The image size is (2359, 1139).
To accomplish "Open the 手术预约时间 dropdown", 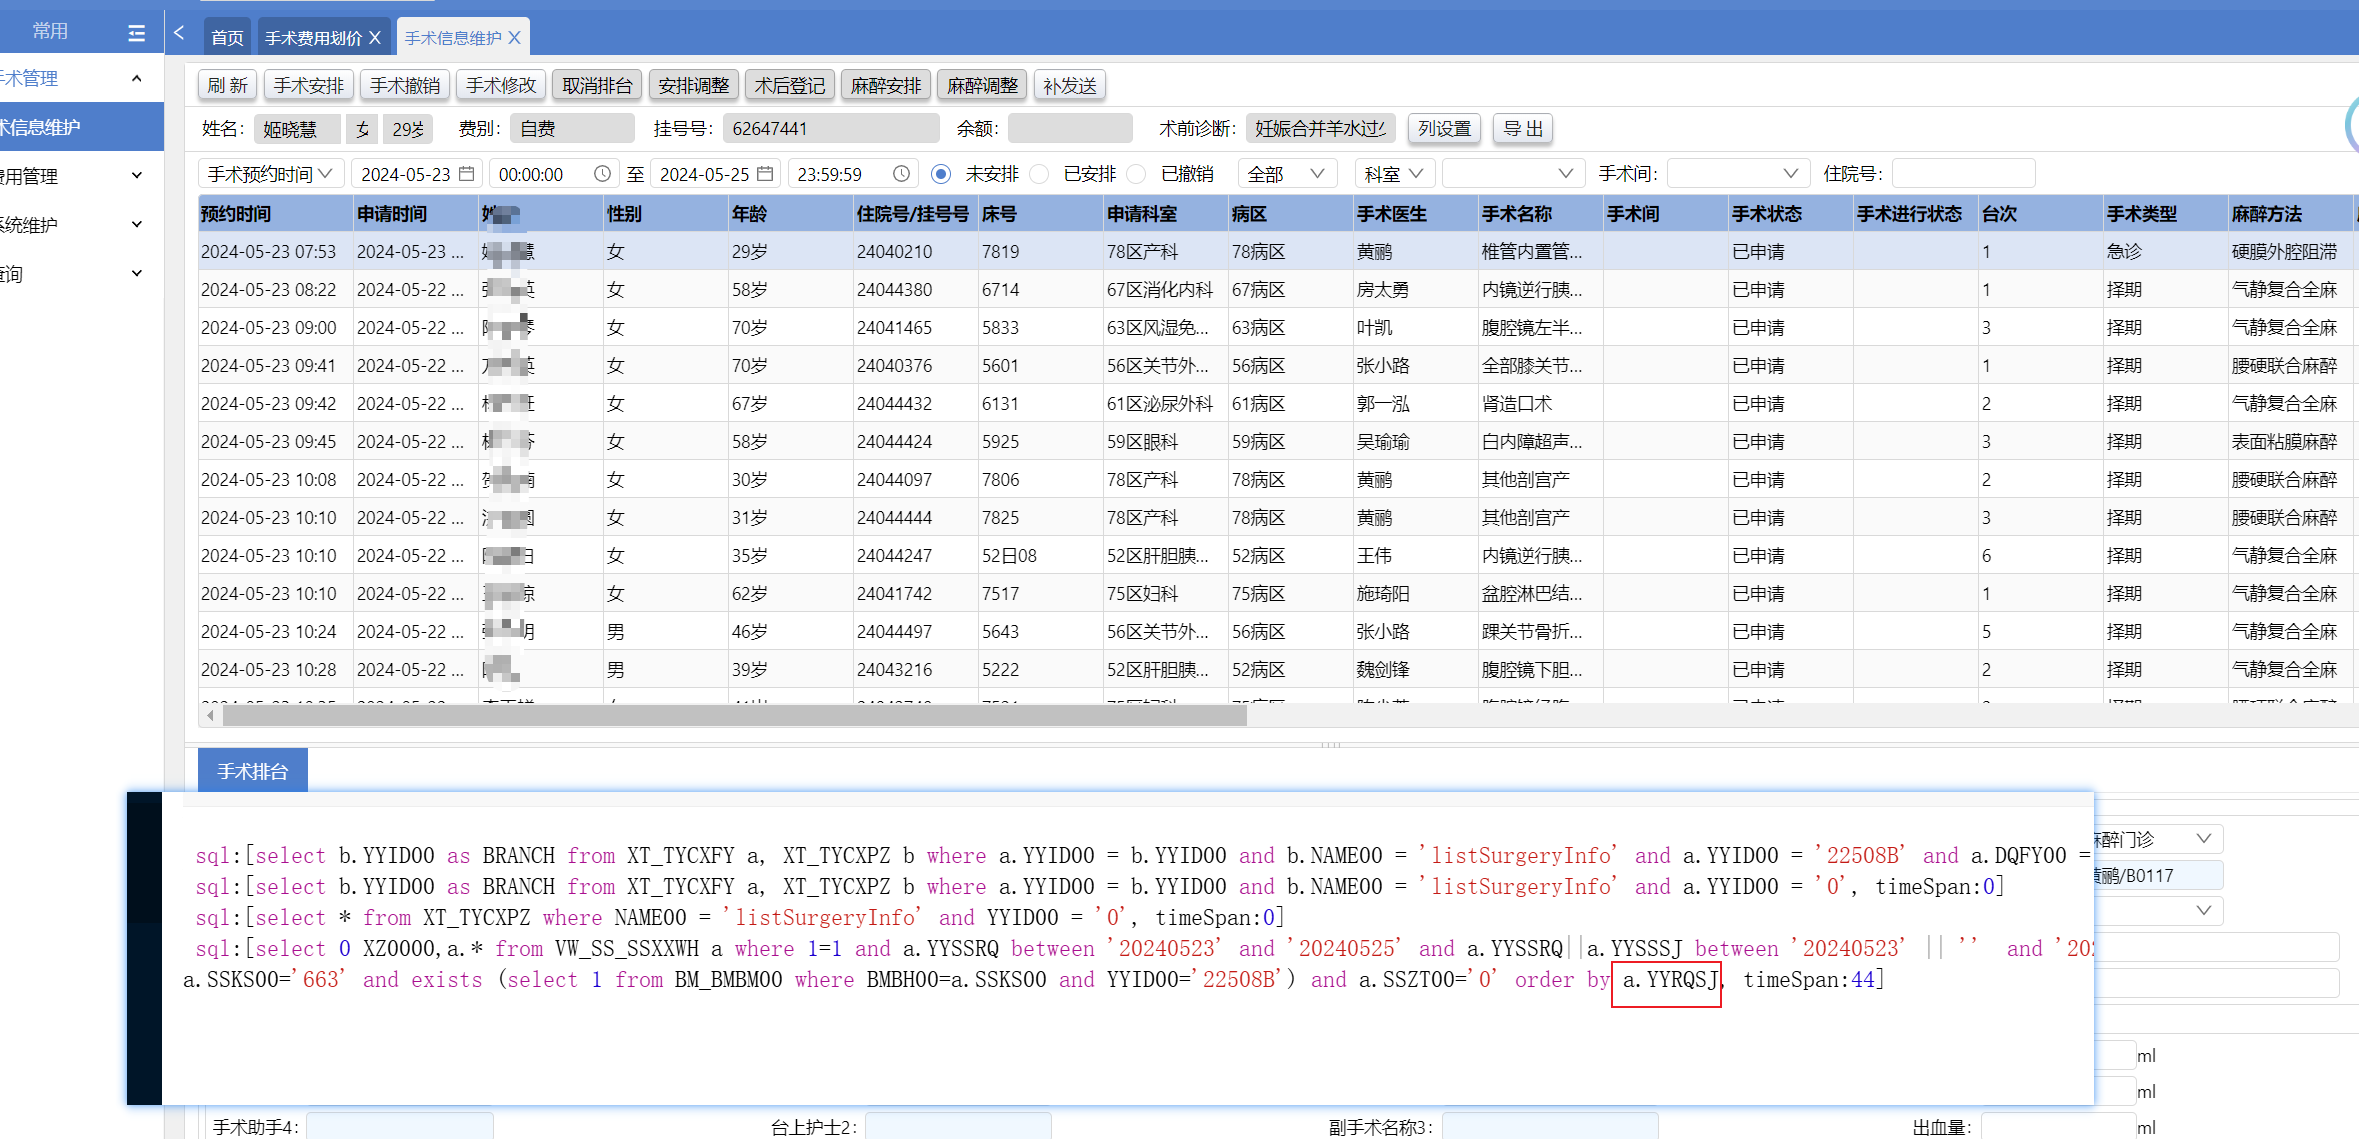I will [270, 174].
